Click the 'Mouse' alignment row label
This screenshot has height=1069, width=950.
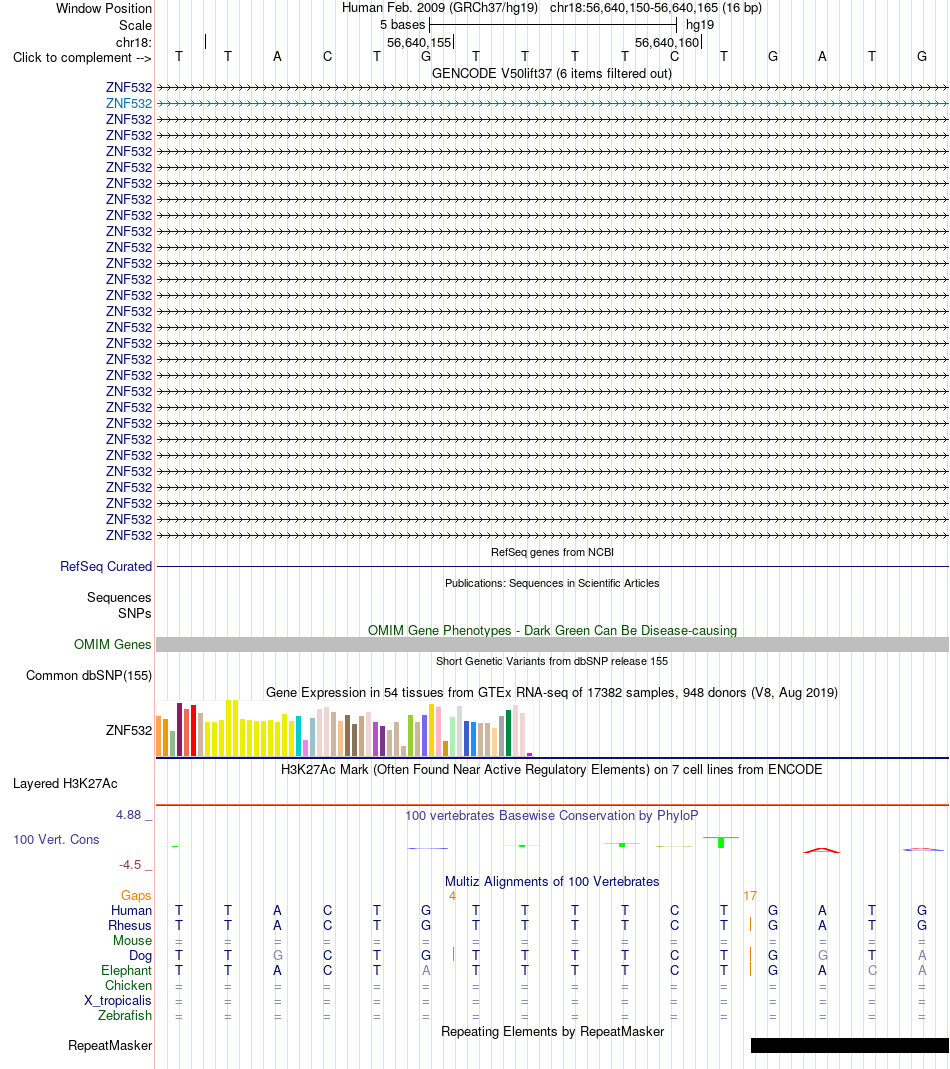(x=132, y=940)
